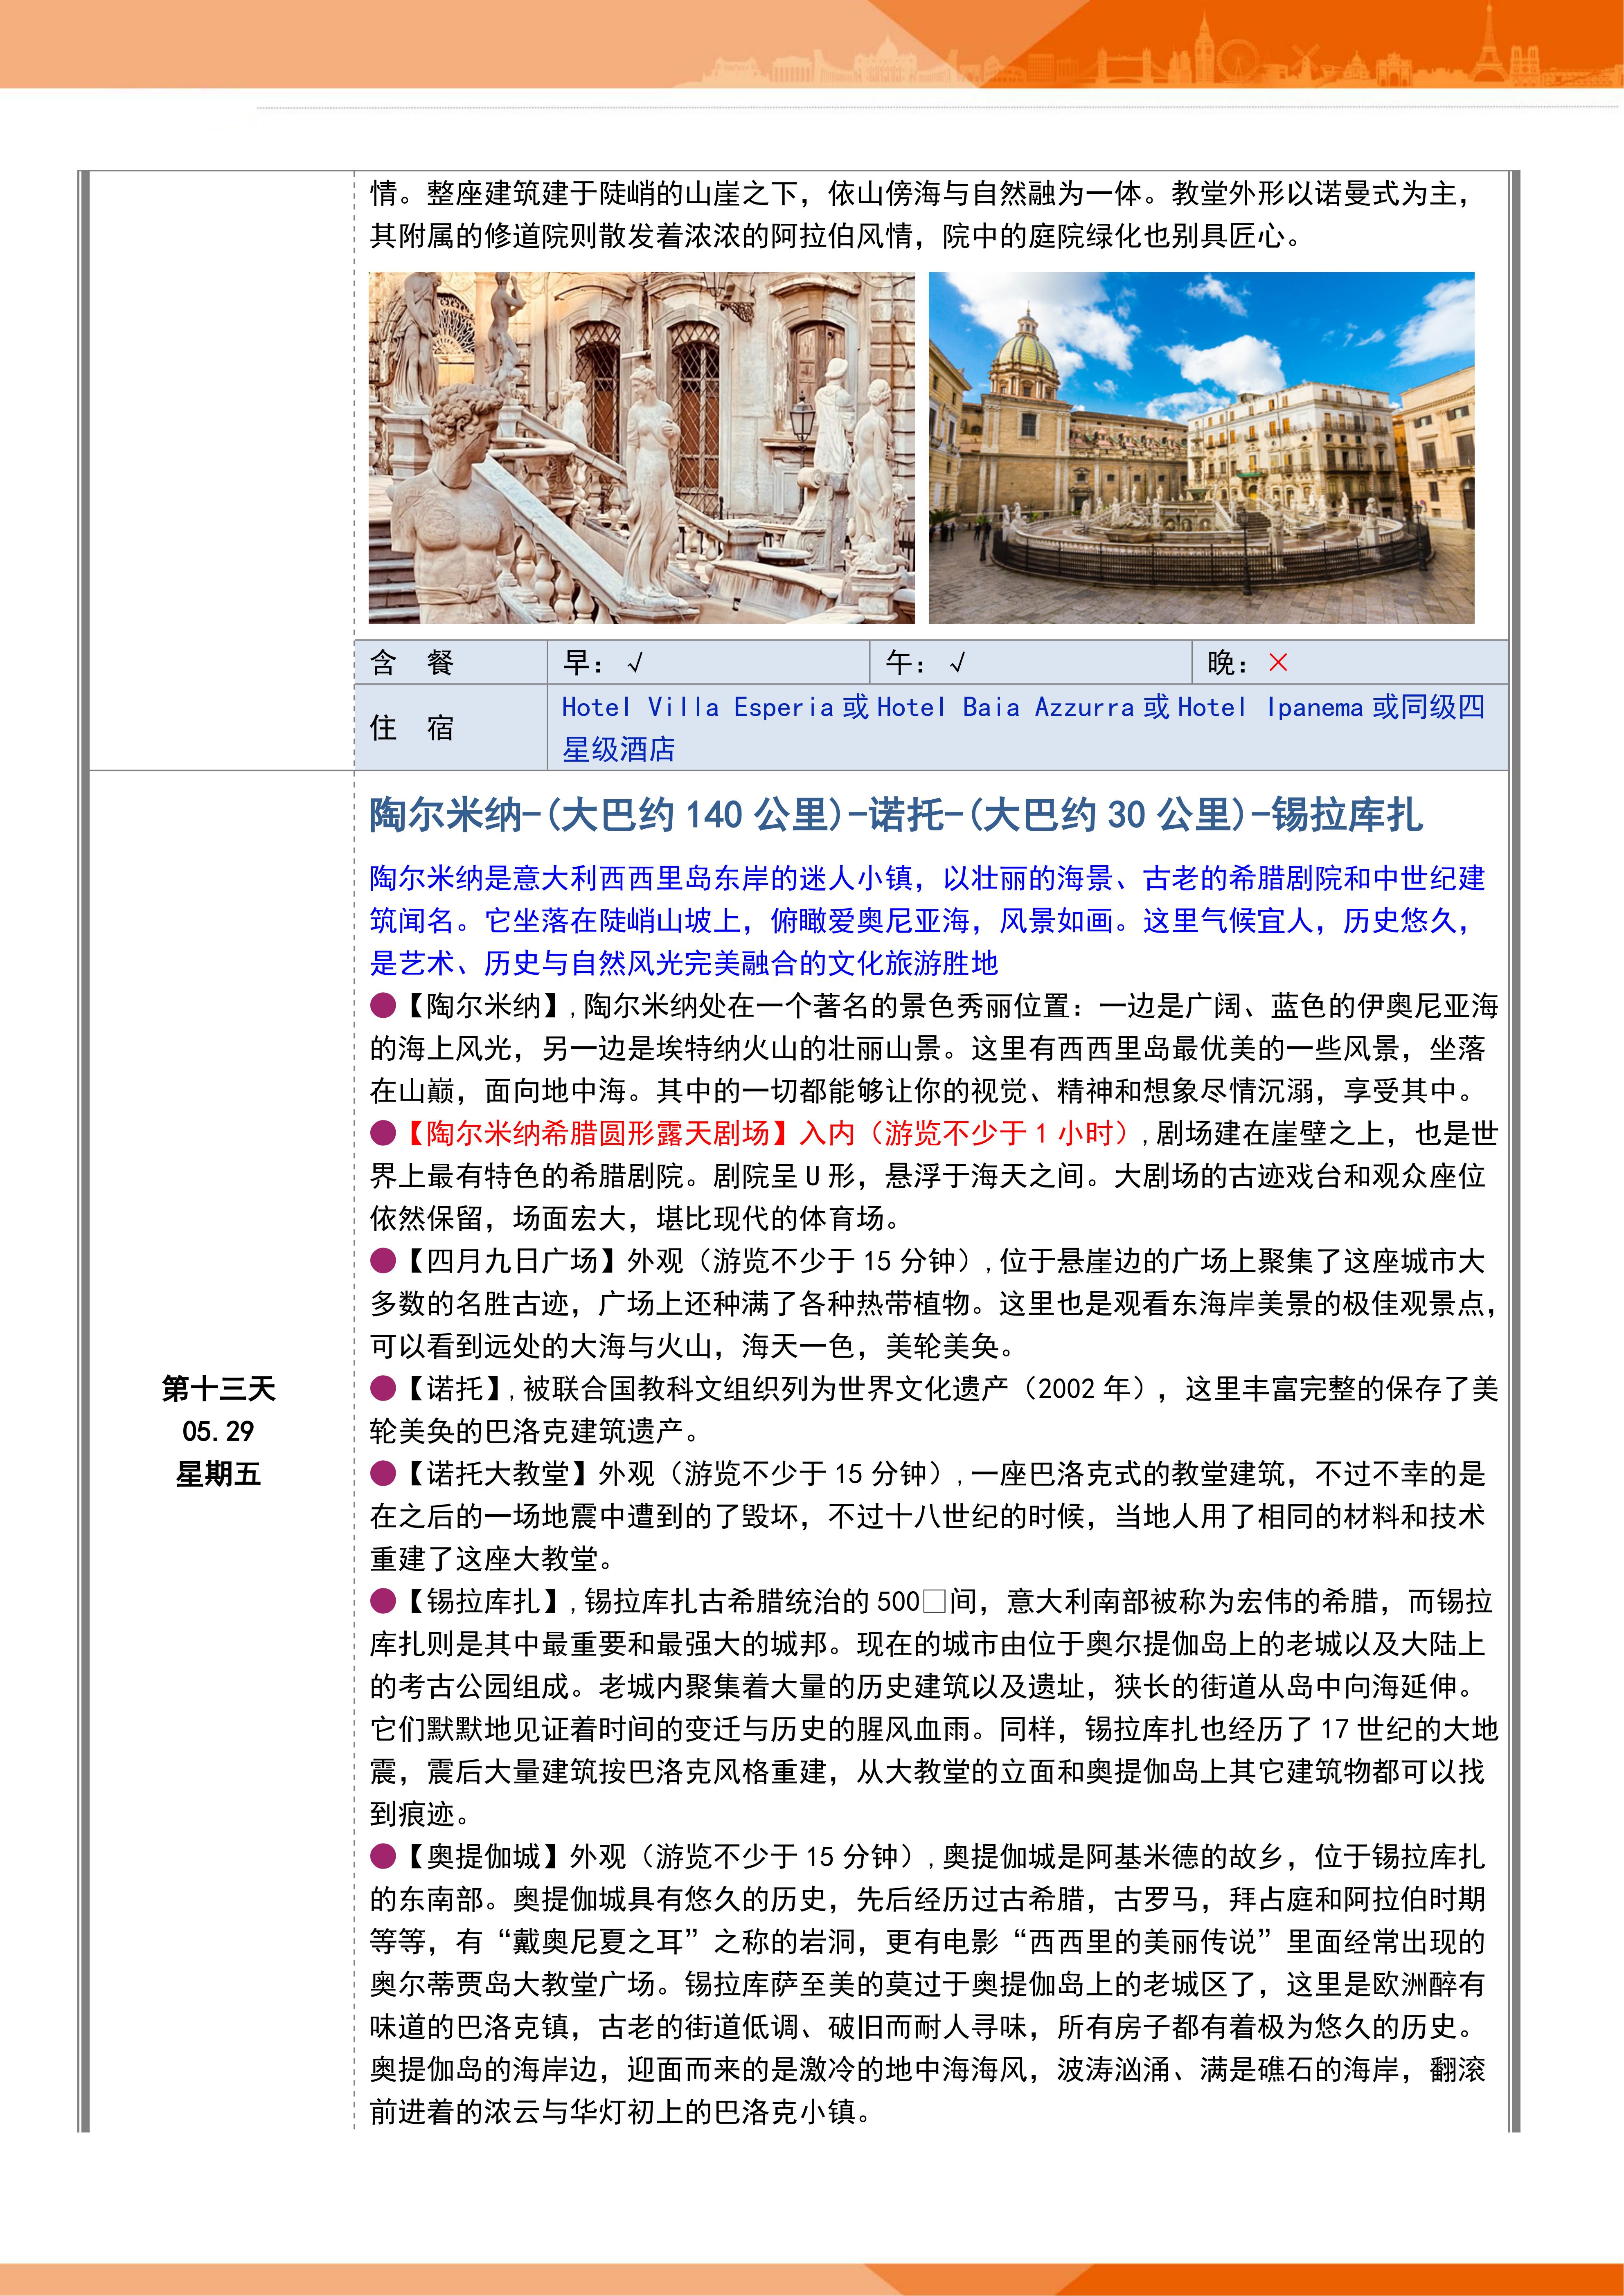Image resolution: width=1624 pixels, height=2296 pixels.
Task: Click the statue fountain photo
Action: tap(641, 447)
